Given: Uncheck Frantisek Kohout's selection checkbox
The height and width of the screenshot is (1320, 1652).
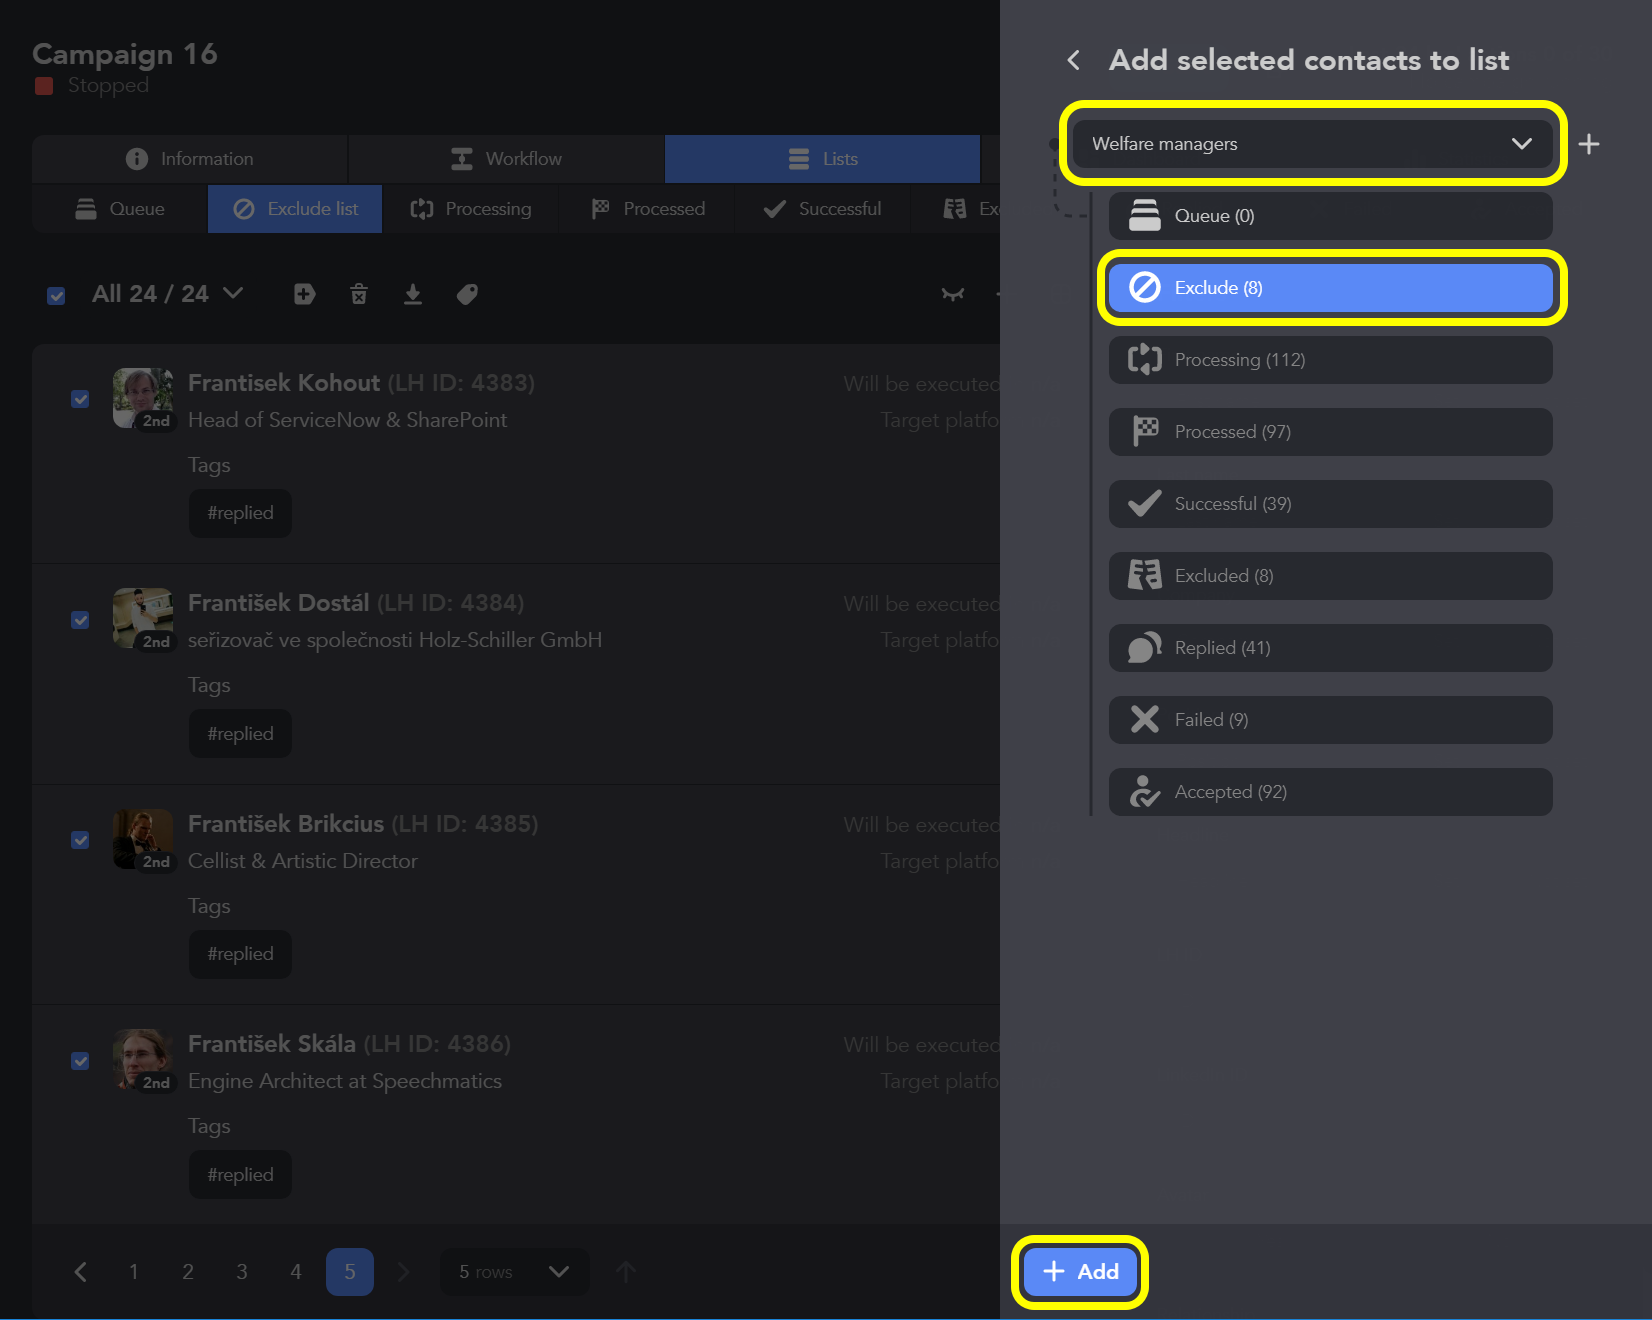Looking at the screenshot, I should (80, 399).
